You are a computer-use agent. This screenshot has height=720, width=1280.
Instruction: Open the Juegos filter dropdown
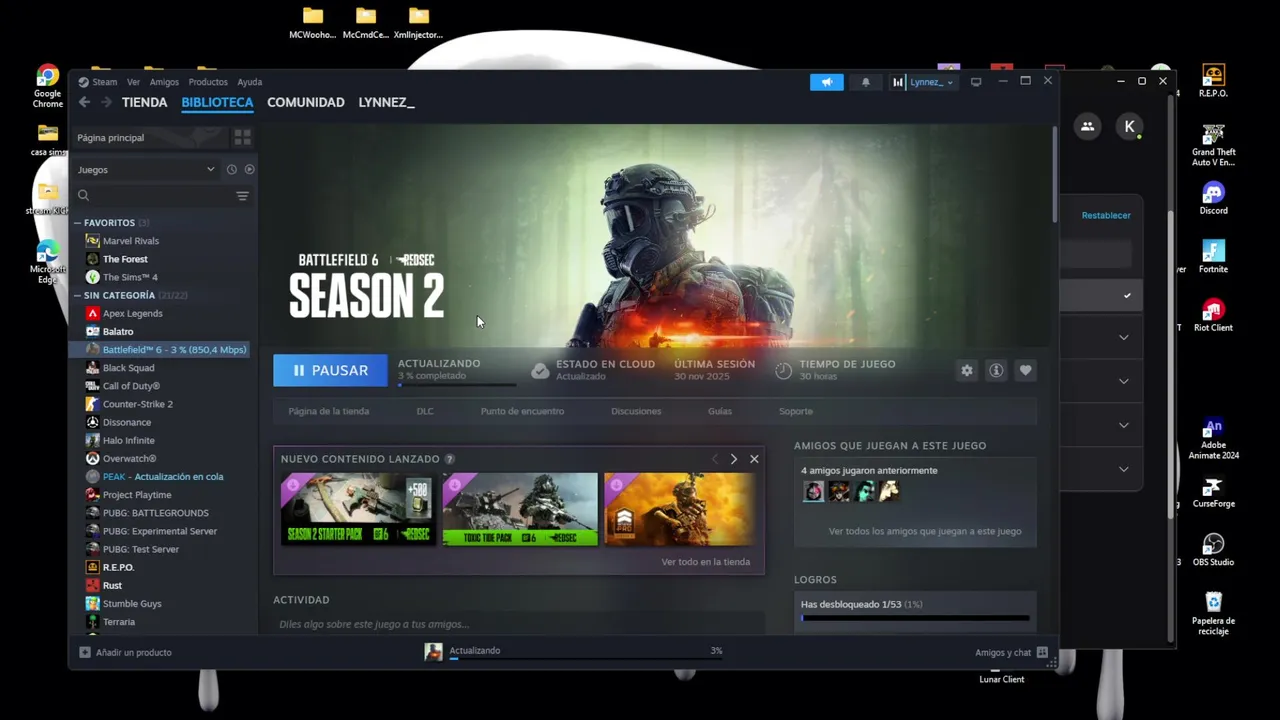pyautogui.click(x=146, y=170)
